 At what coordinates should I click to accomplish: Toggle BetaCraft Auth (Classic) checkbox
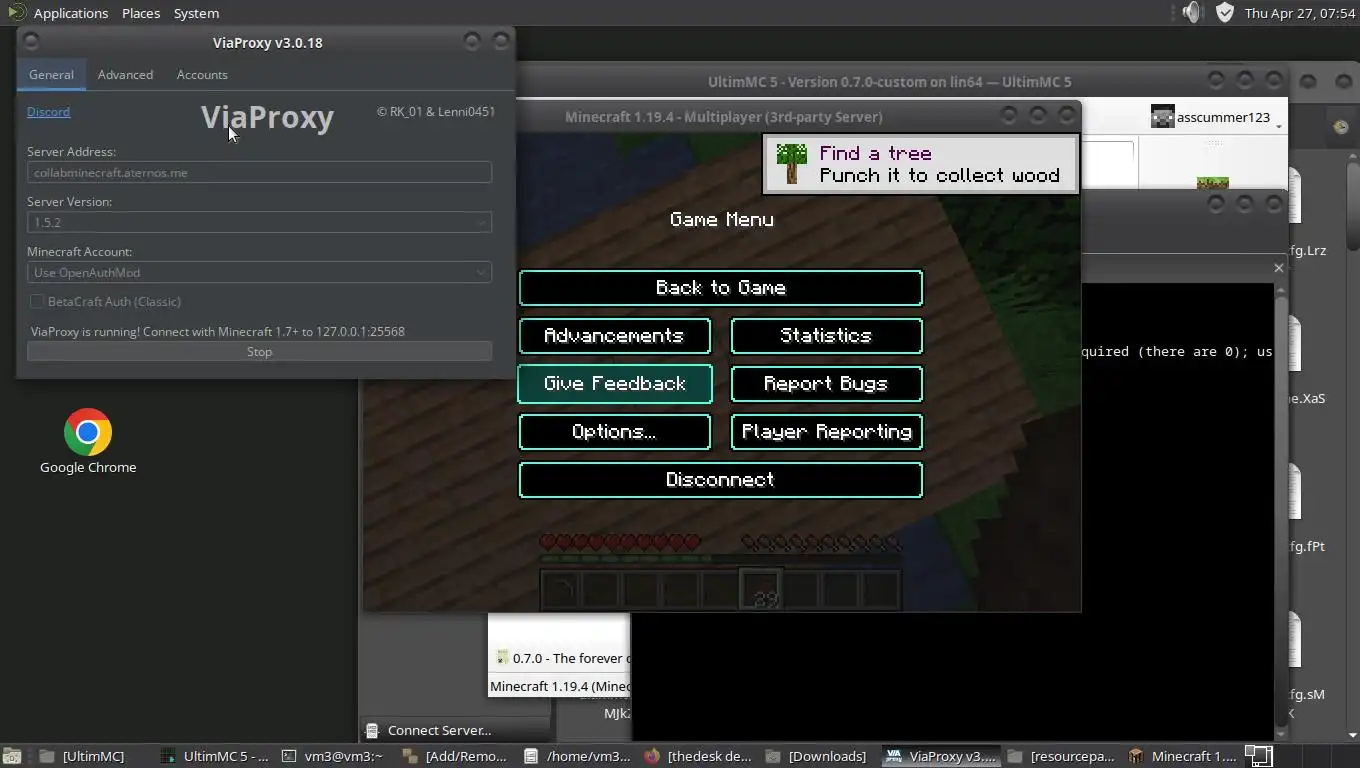click(x=37, y=301)
